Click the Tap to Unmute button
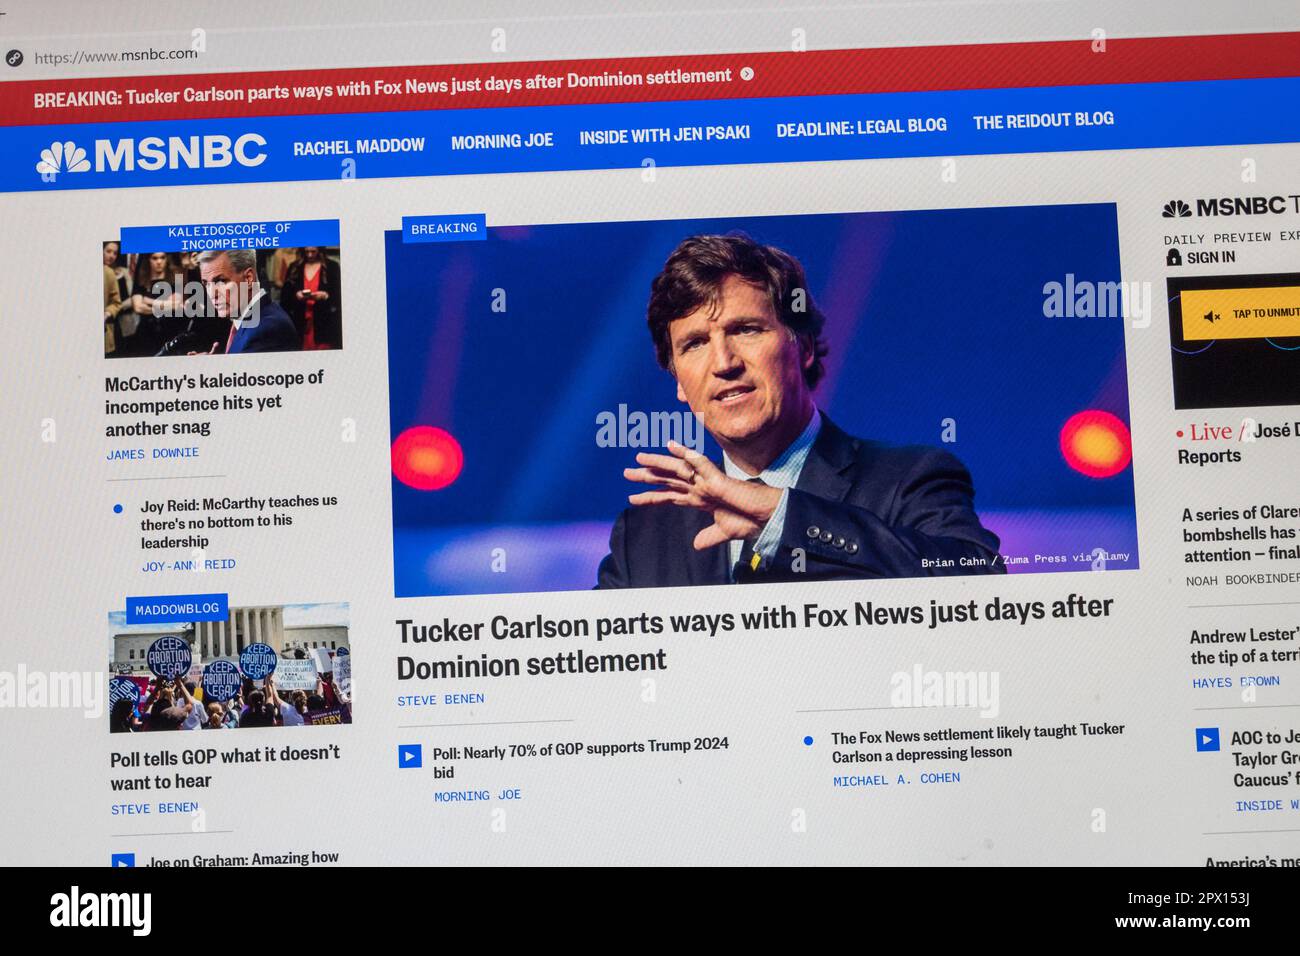 pos(1241,316)
